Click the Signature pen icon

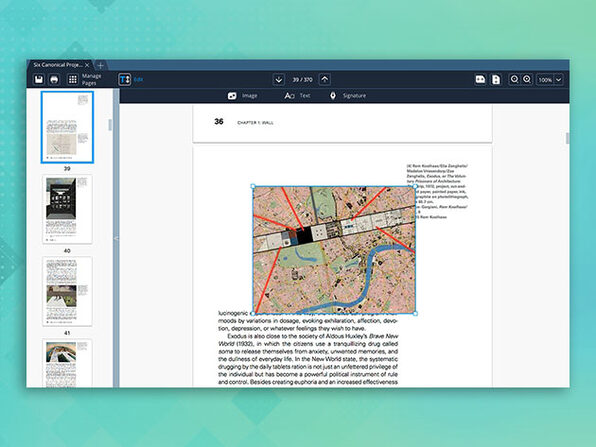coord(333,96)
